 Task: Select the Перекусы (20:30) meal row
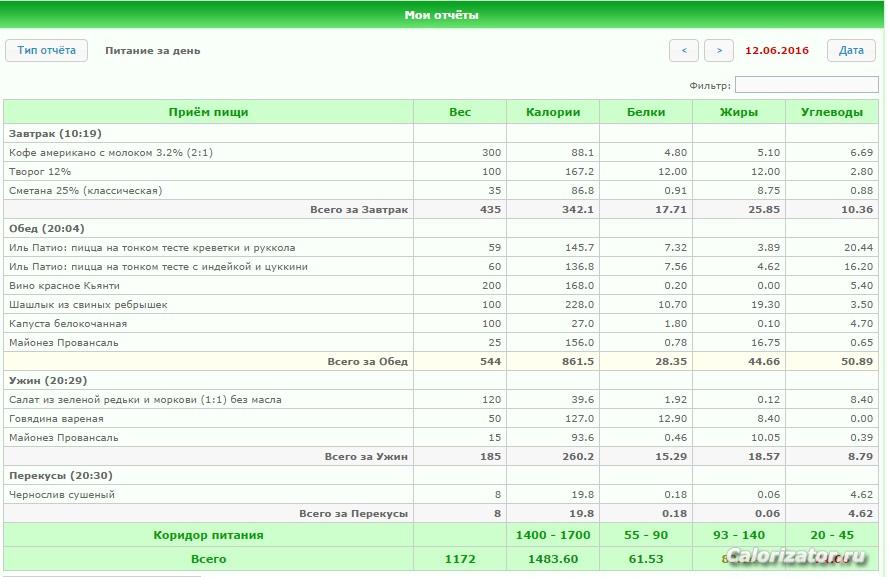click(441, 476)
